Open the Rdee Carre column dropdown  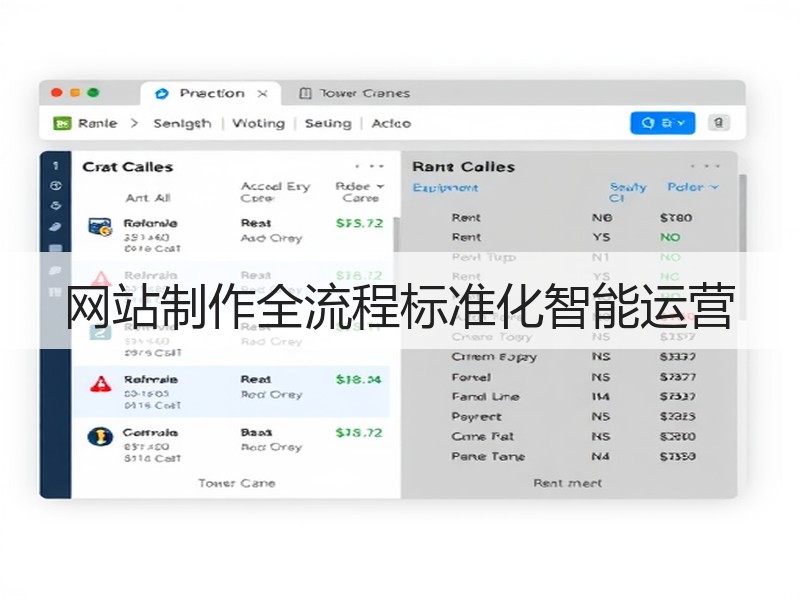360,192
